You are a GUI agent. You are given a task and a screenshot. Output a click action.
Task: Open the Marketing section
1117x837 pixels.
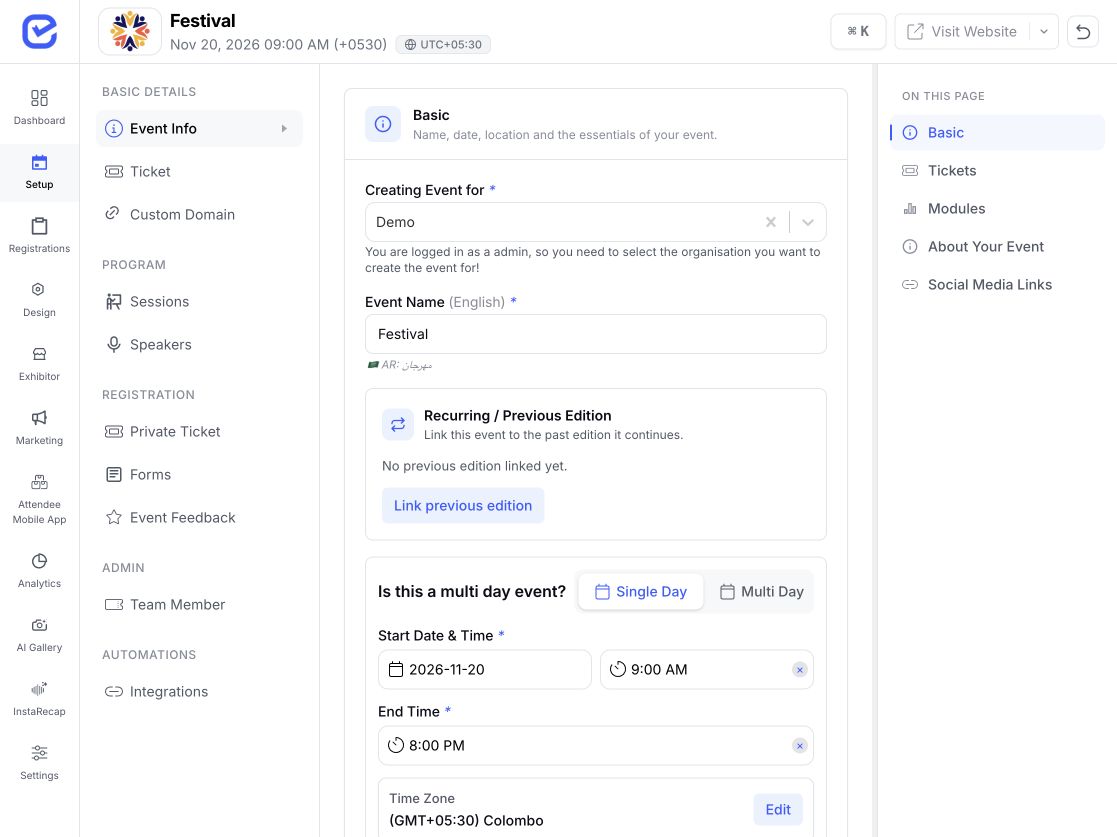39,428
